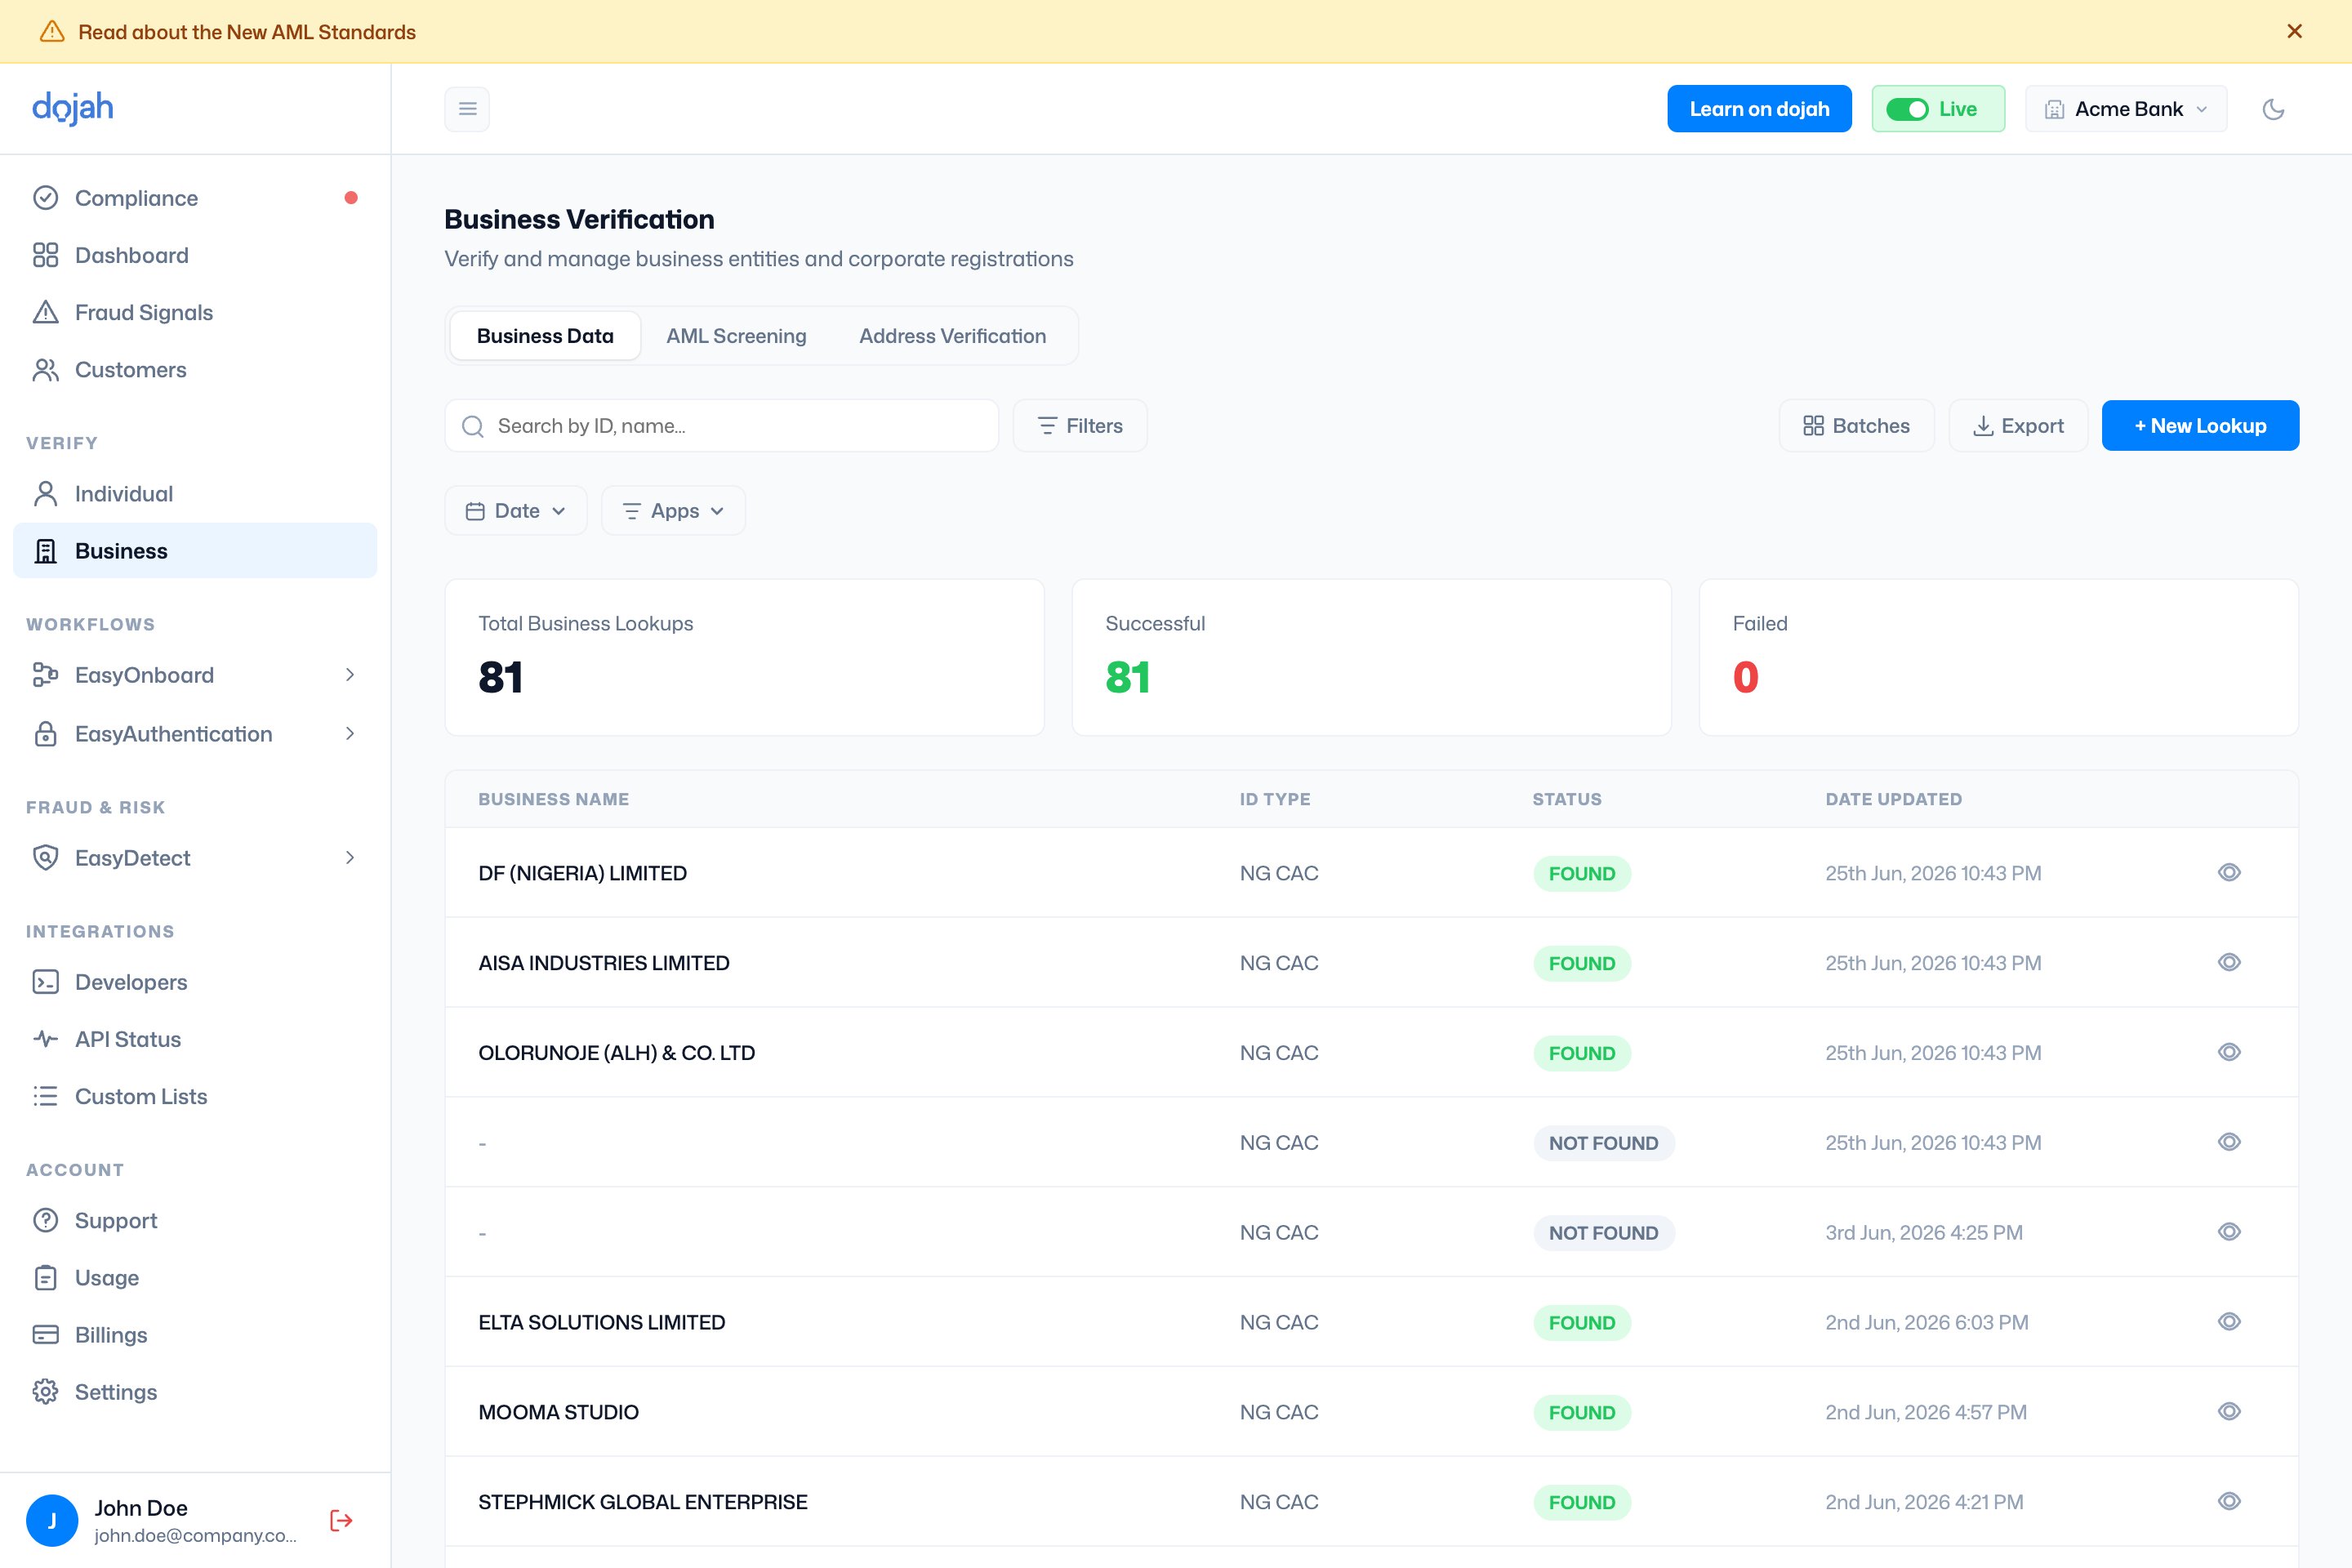Click the warning icon in the banner
Viewport: 2352px width, 1568px height.
(x=51, y=32)
